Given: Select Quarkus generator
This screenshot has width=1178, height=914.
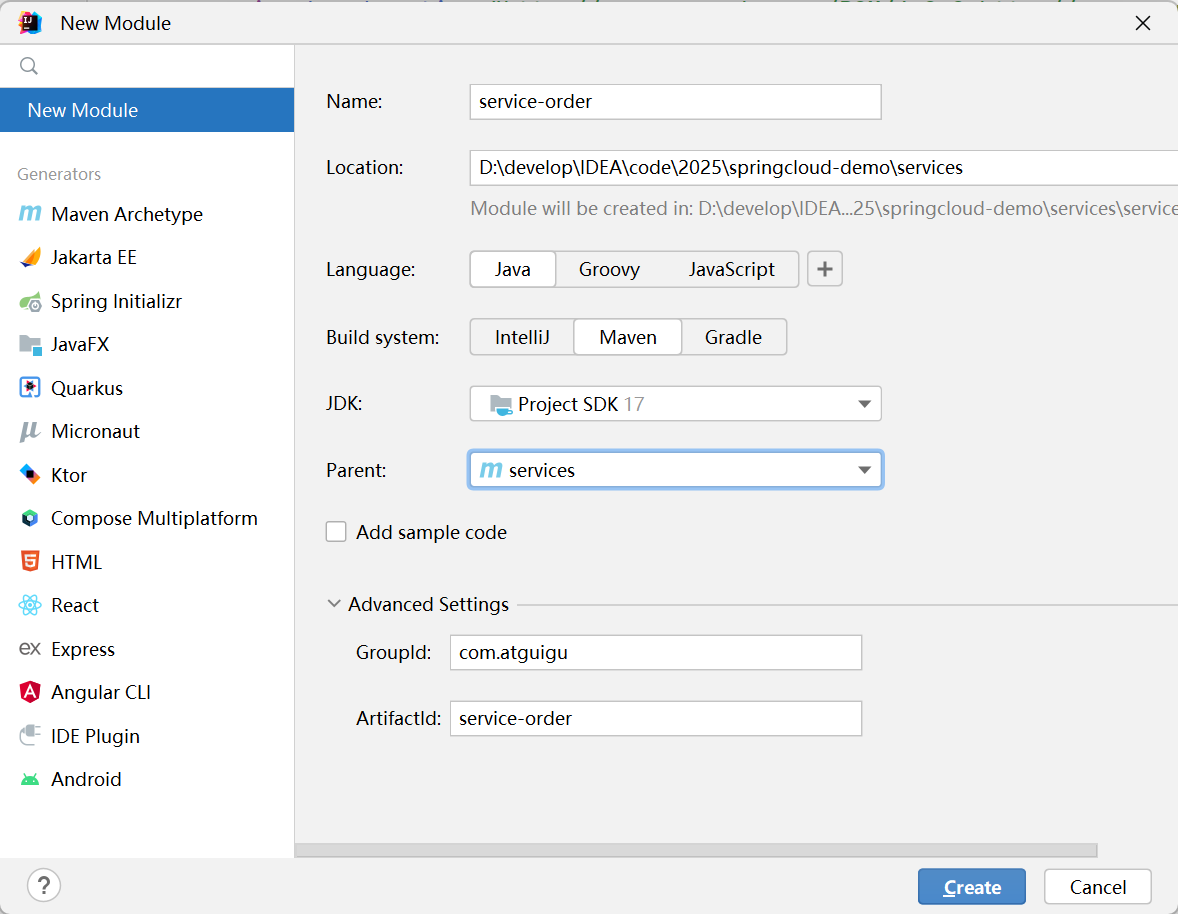Looking at the screenshot, I should (x=147, y=388).
